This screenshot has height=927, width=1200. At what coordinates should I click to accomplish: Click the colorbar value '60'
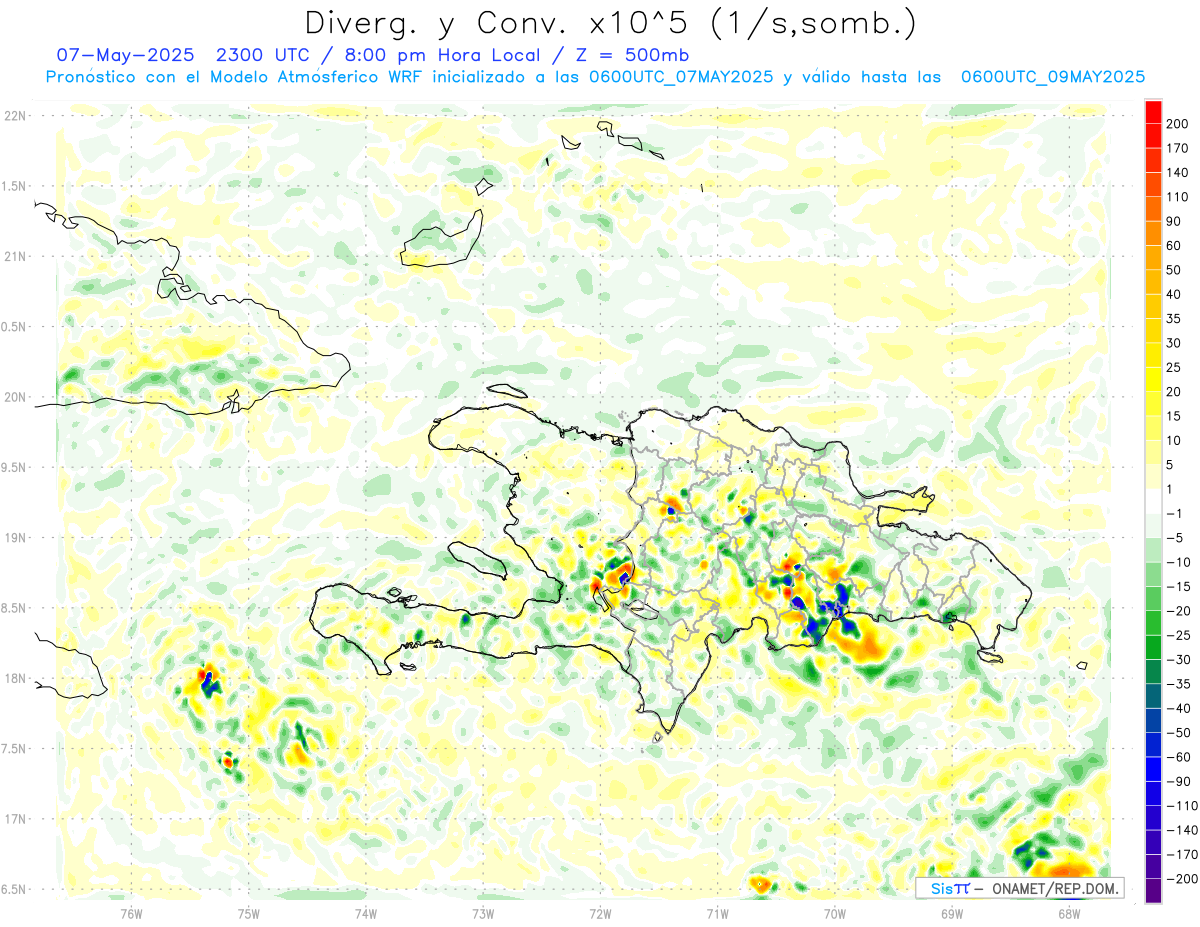1175,246
